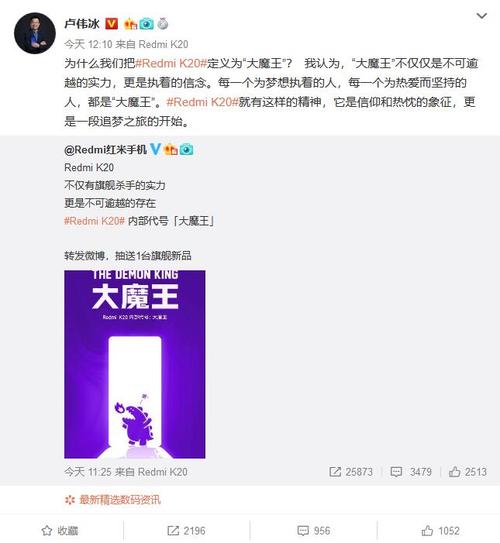Open 最新精选数码资讯 topic link
Screen dimensions: 500x543
(120, 500)
